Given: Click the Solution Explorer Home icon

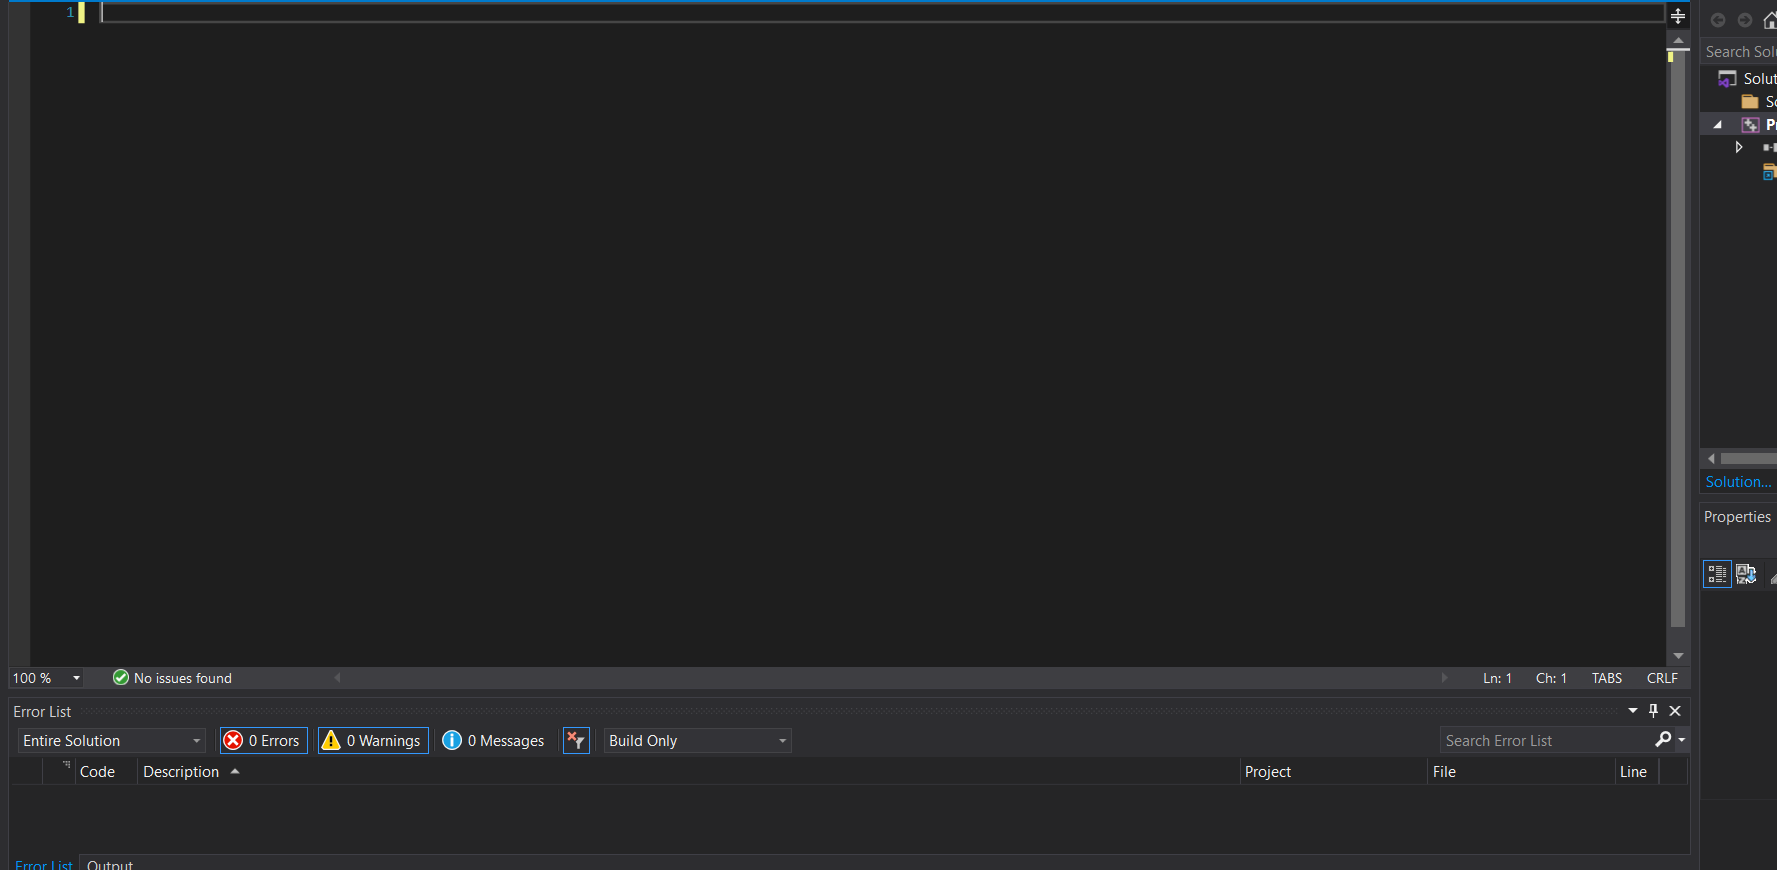Looking at the screenshot, I should [1770, 20].
